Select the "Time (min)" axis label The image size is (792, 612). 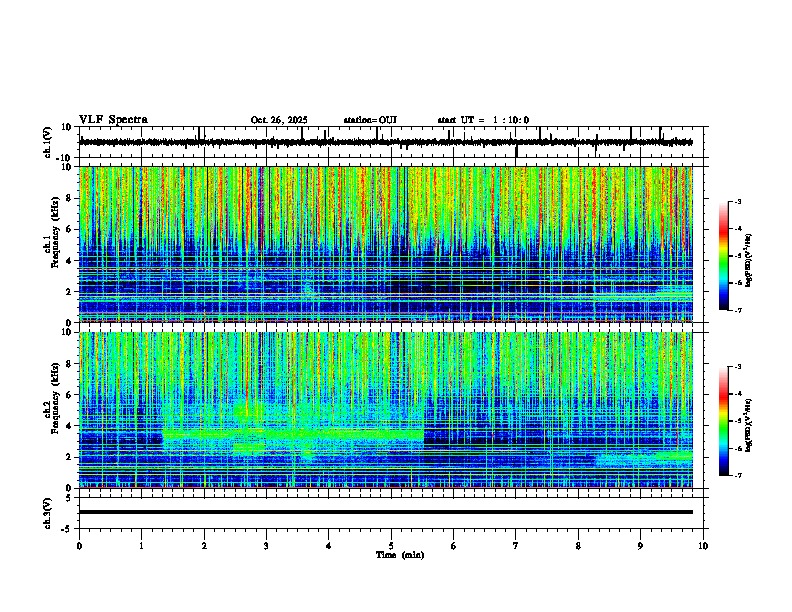400,555
